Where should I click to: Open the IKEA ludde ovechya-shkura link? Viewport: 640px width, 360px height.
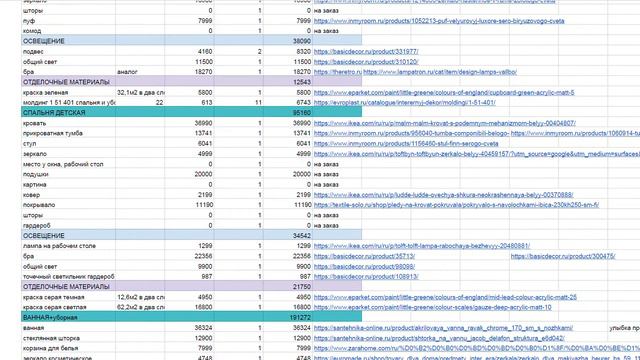[x=444, y=195]
